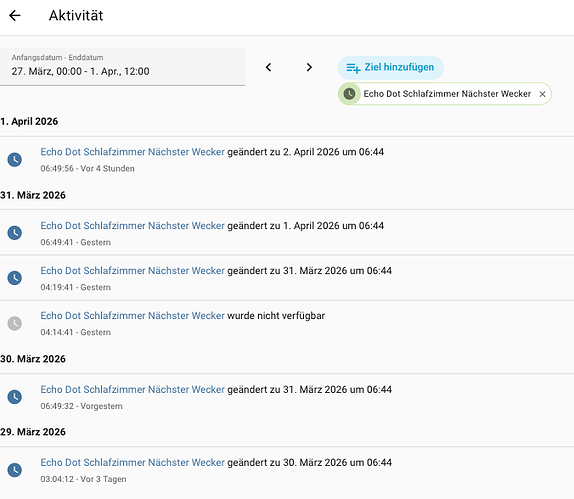Open entity link in 'wurde nicht verfügbar' entry
The width and height of the screenshot is (574, 499).
(132, 316)
